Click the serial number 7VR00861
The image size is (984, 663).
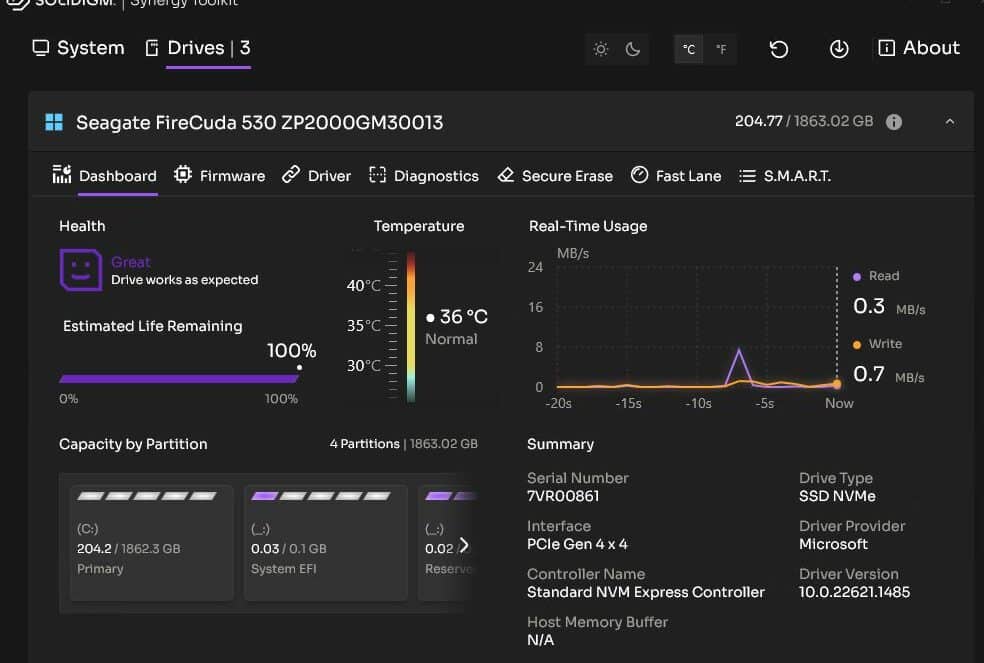563,496
